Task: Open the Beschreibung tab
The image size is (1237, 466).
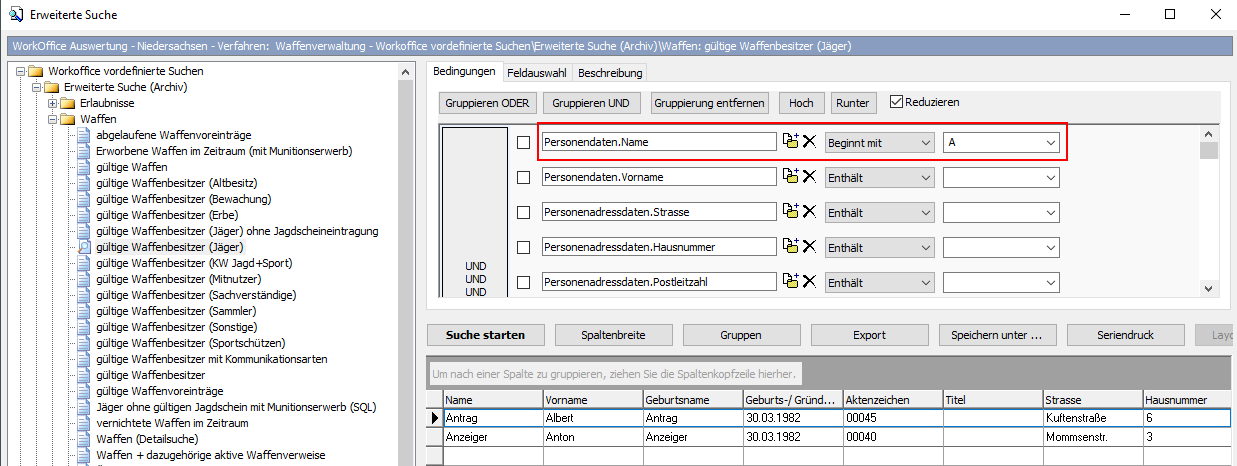Action: pyautogui.click(x=610, y=73)
